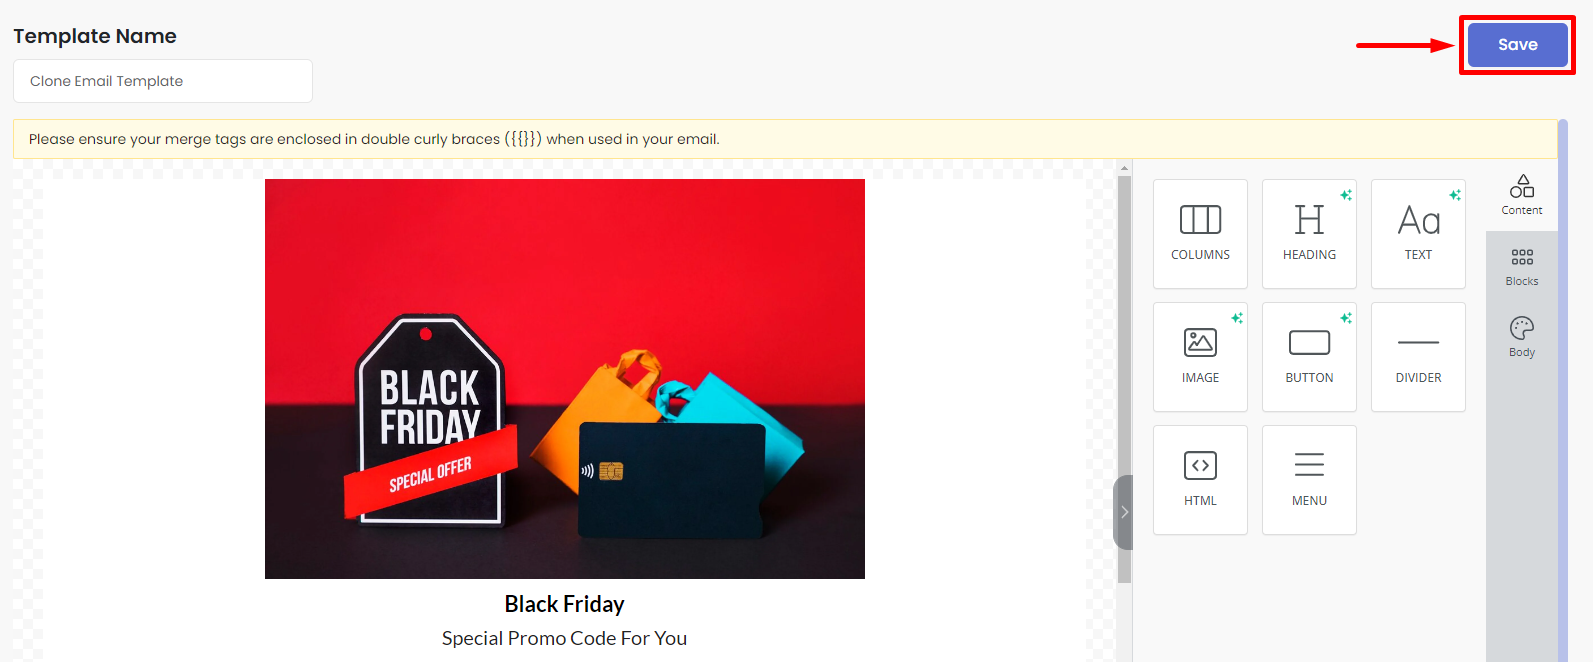
Task: Switch to the Blocks tab
Action: pos(1522,267)
